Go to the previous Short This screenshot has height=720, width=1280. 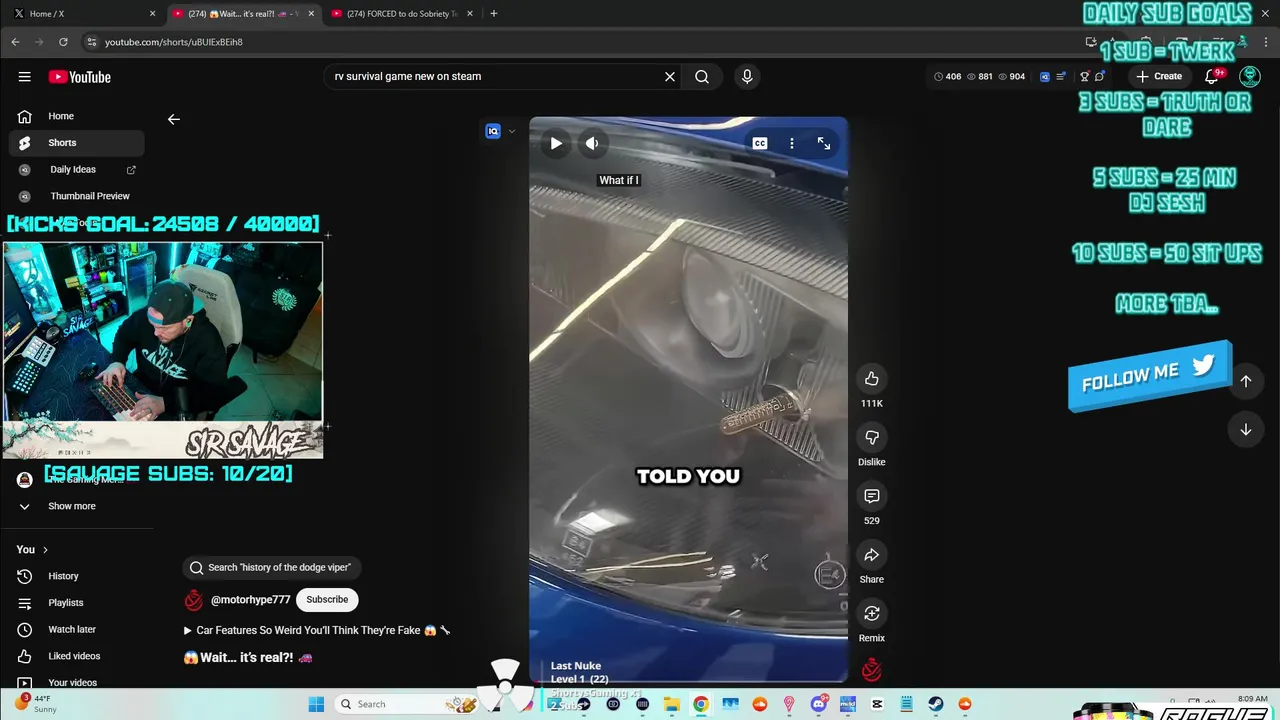[x=1246, y=380]
